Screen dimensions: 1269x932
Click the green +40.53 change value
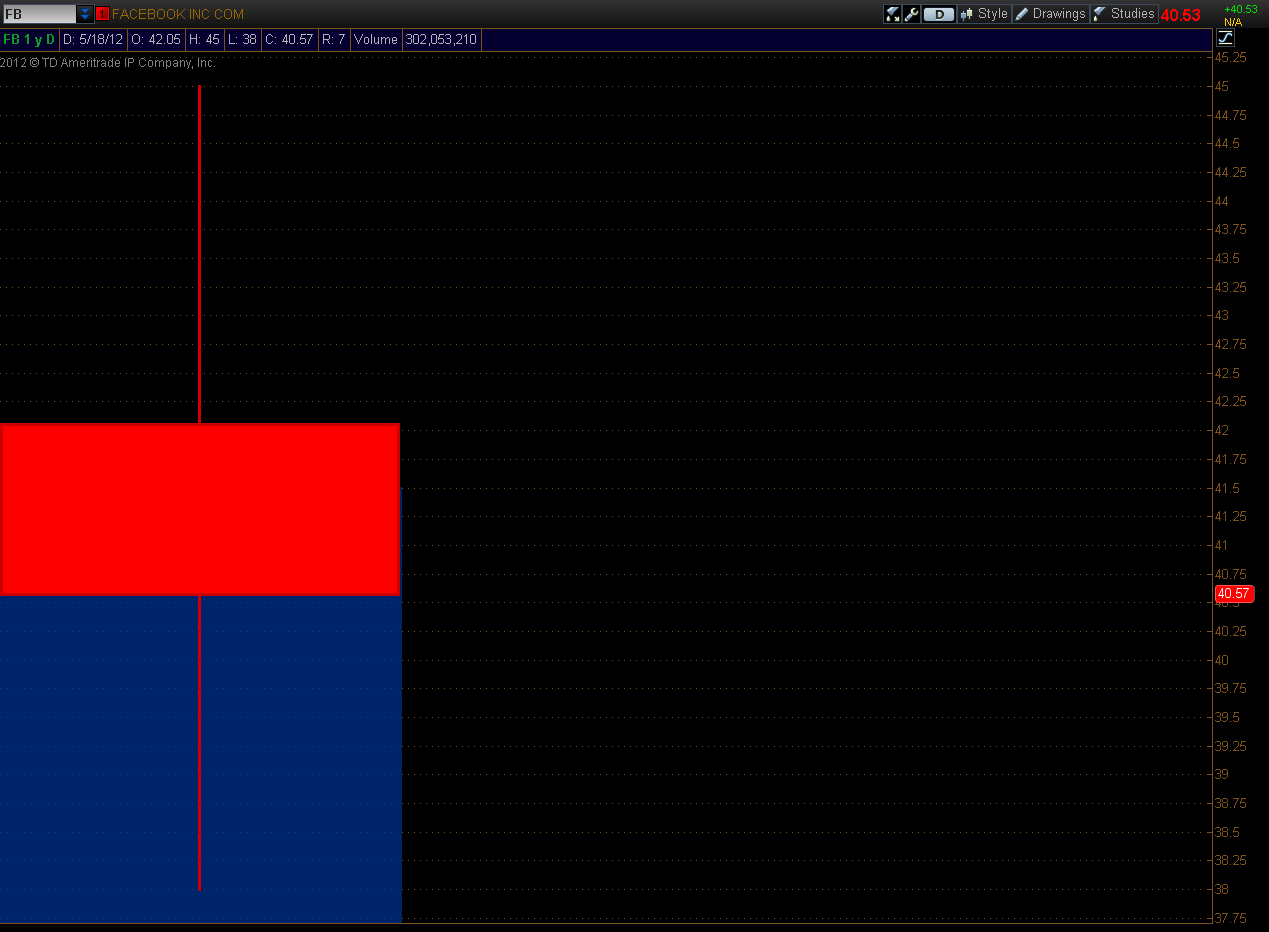[x=1241, y=9]
